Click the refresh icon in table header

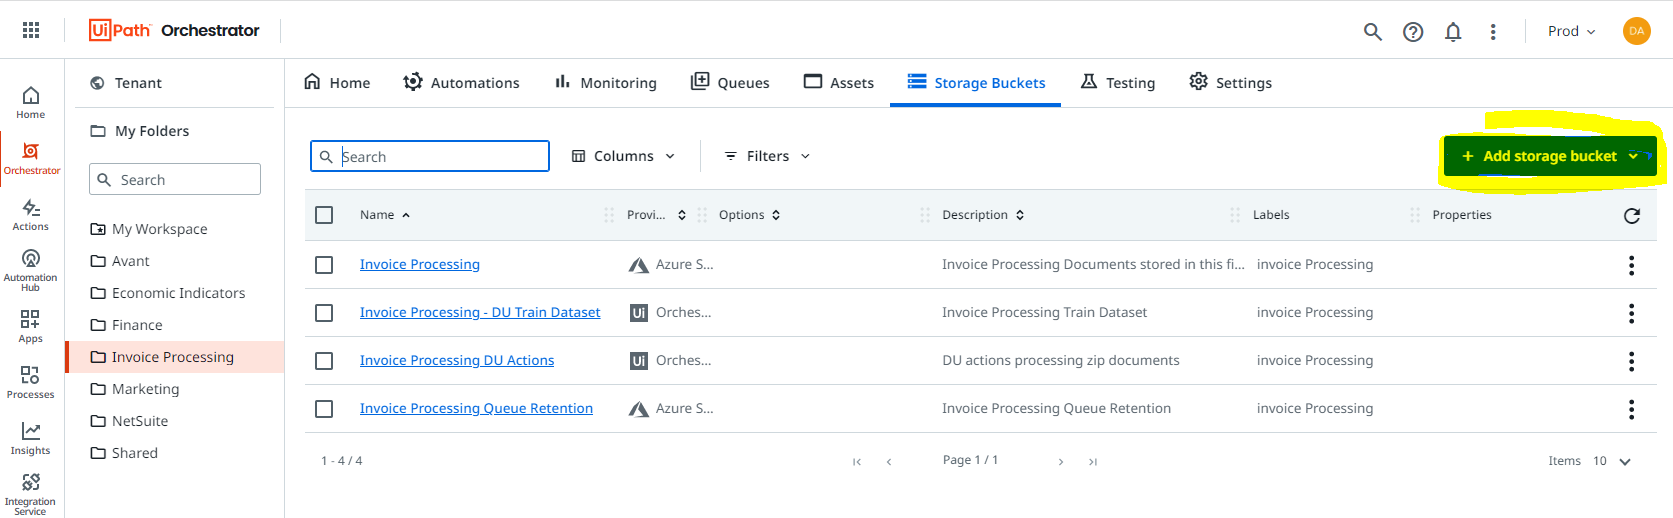(x=1632, y=215)
